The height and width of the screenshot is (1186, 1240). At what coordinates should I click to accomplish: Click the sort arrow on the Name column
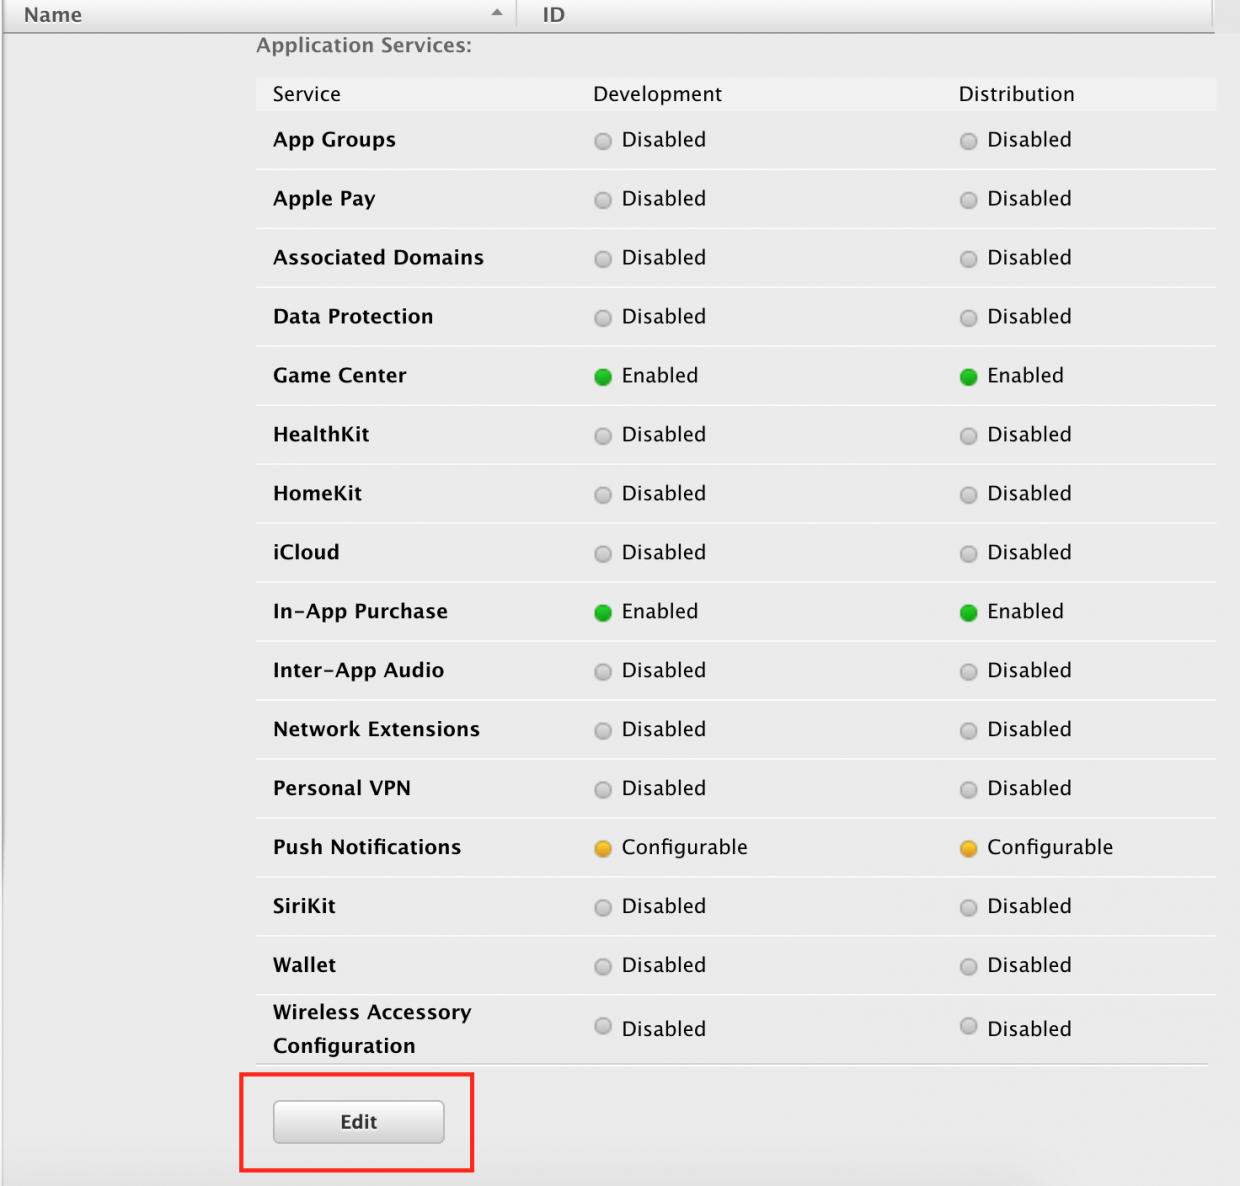pyautogui.click(x=497, y=14)
